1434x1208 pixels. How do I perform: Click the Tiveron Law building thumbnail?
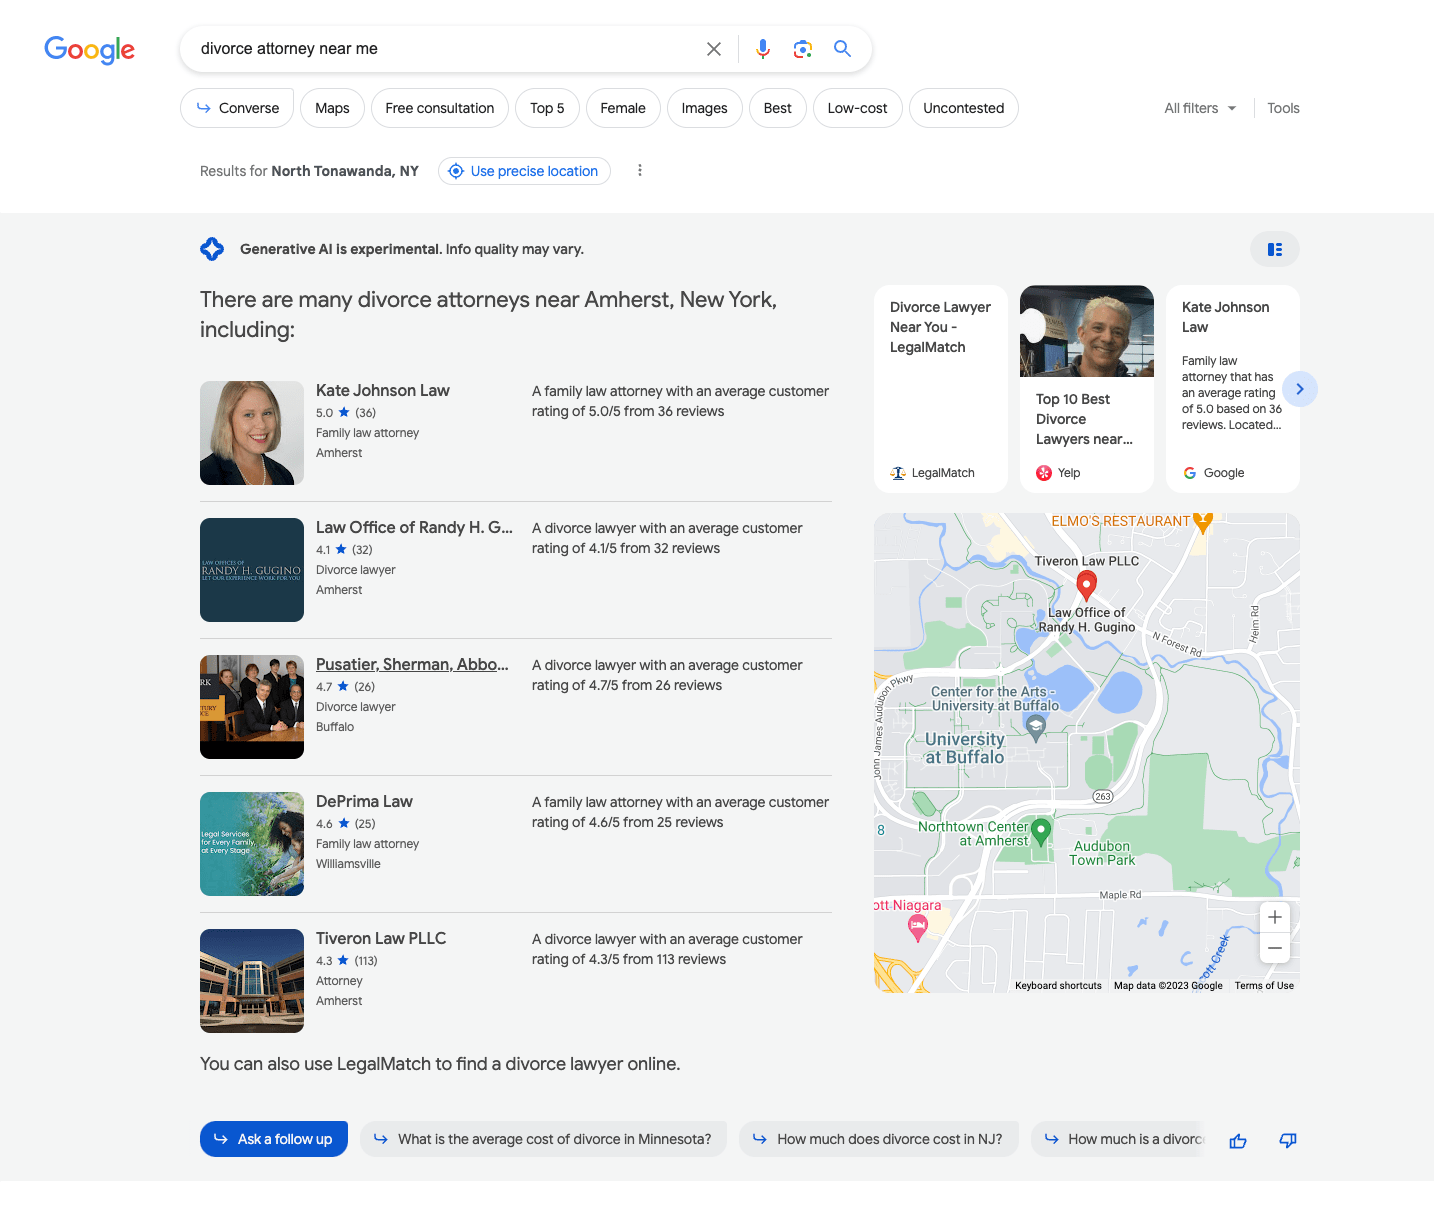pyautogui.click(x=252, y=981)
